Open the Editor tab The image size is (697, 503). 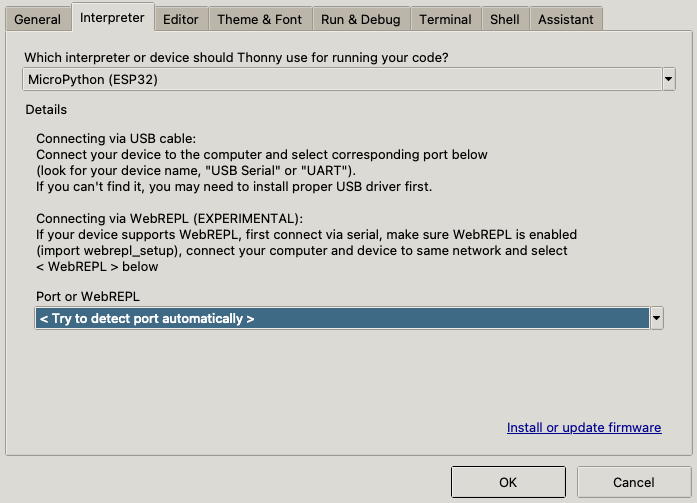pyautogui.click(x=181, y=19)
